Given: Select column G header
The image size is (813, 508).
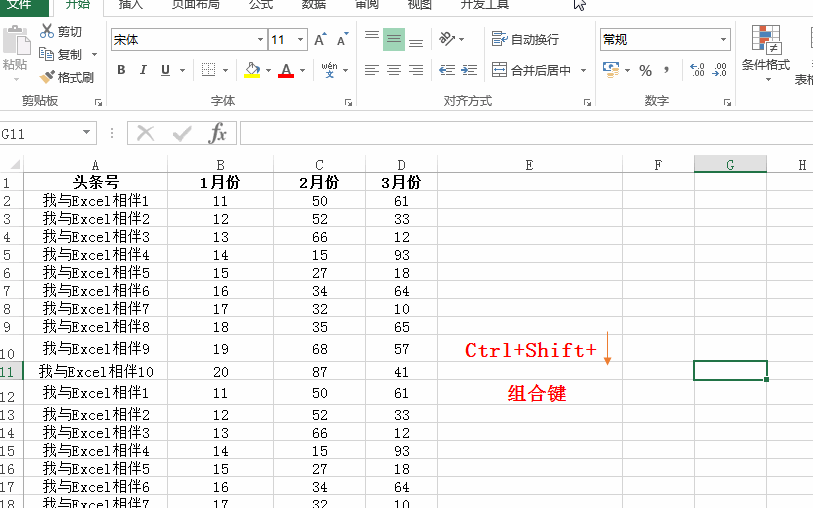Looking at the screenshot, I should click(x=730, y=164).
